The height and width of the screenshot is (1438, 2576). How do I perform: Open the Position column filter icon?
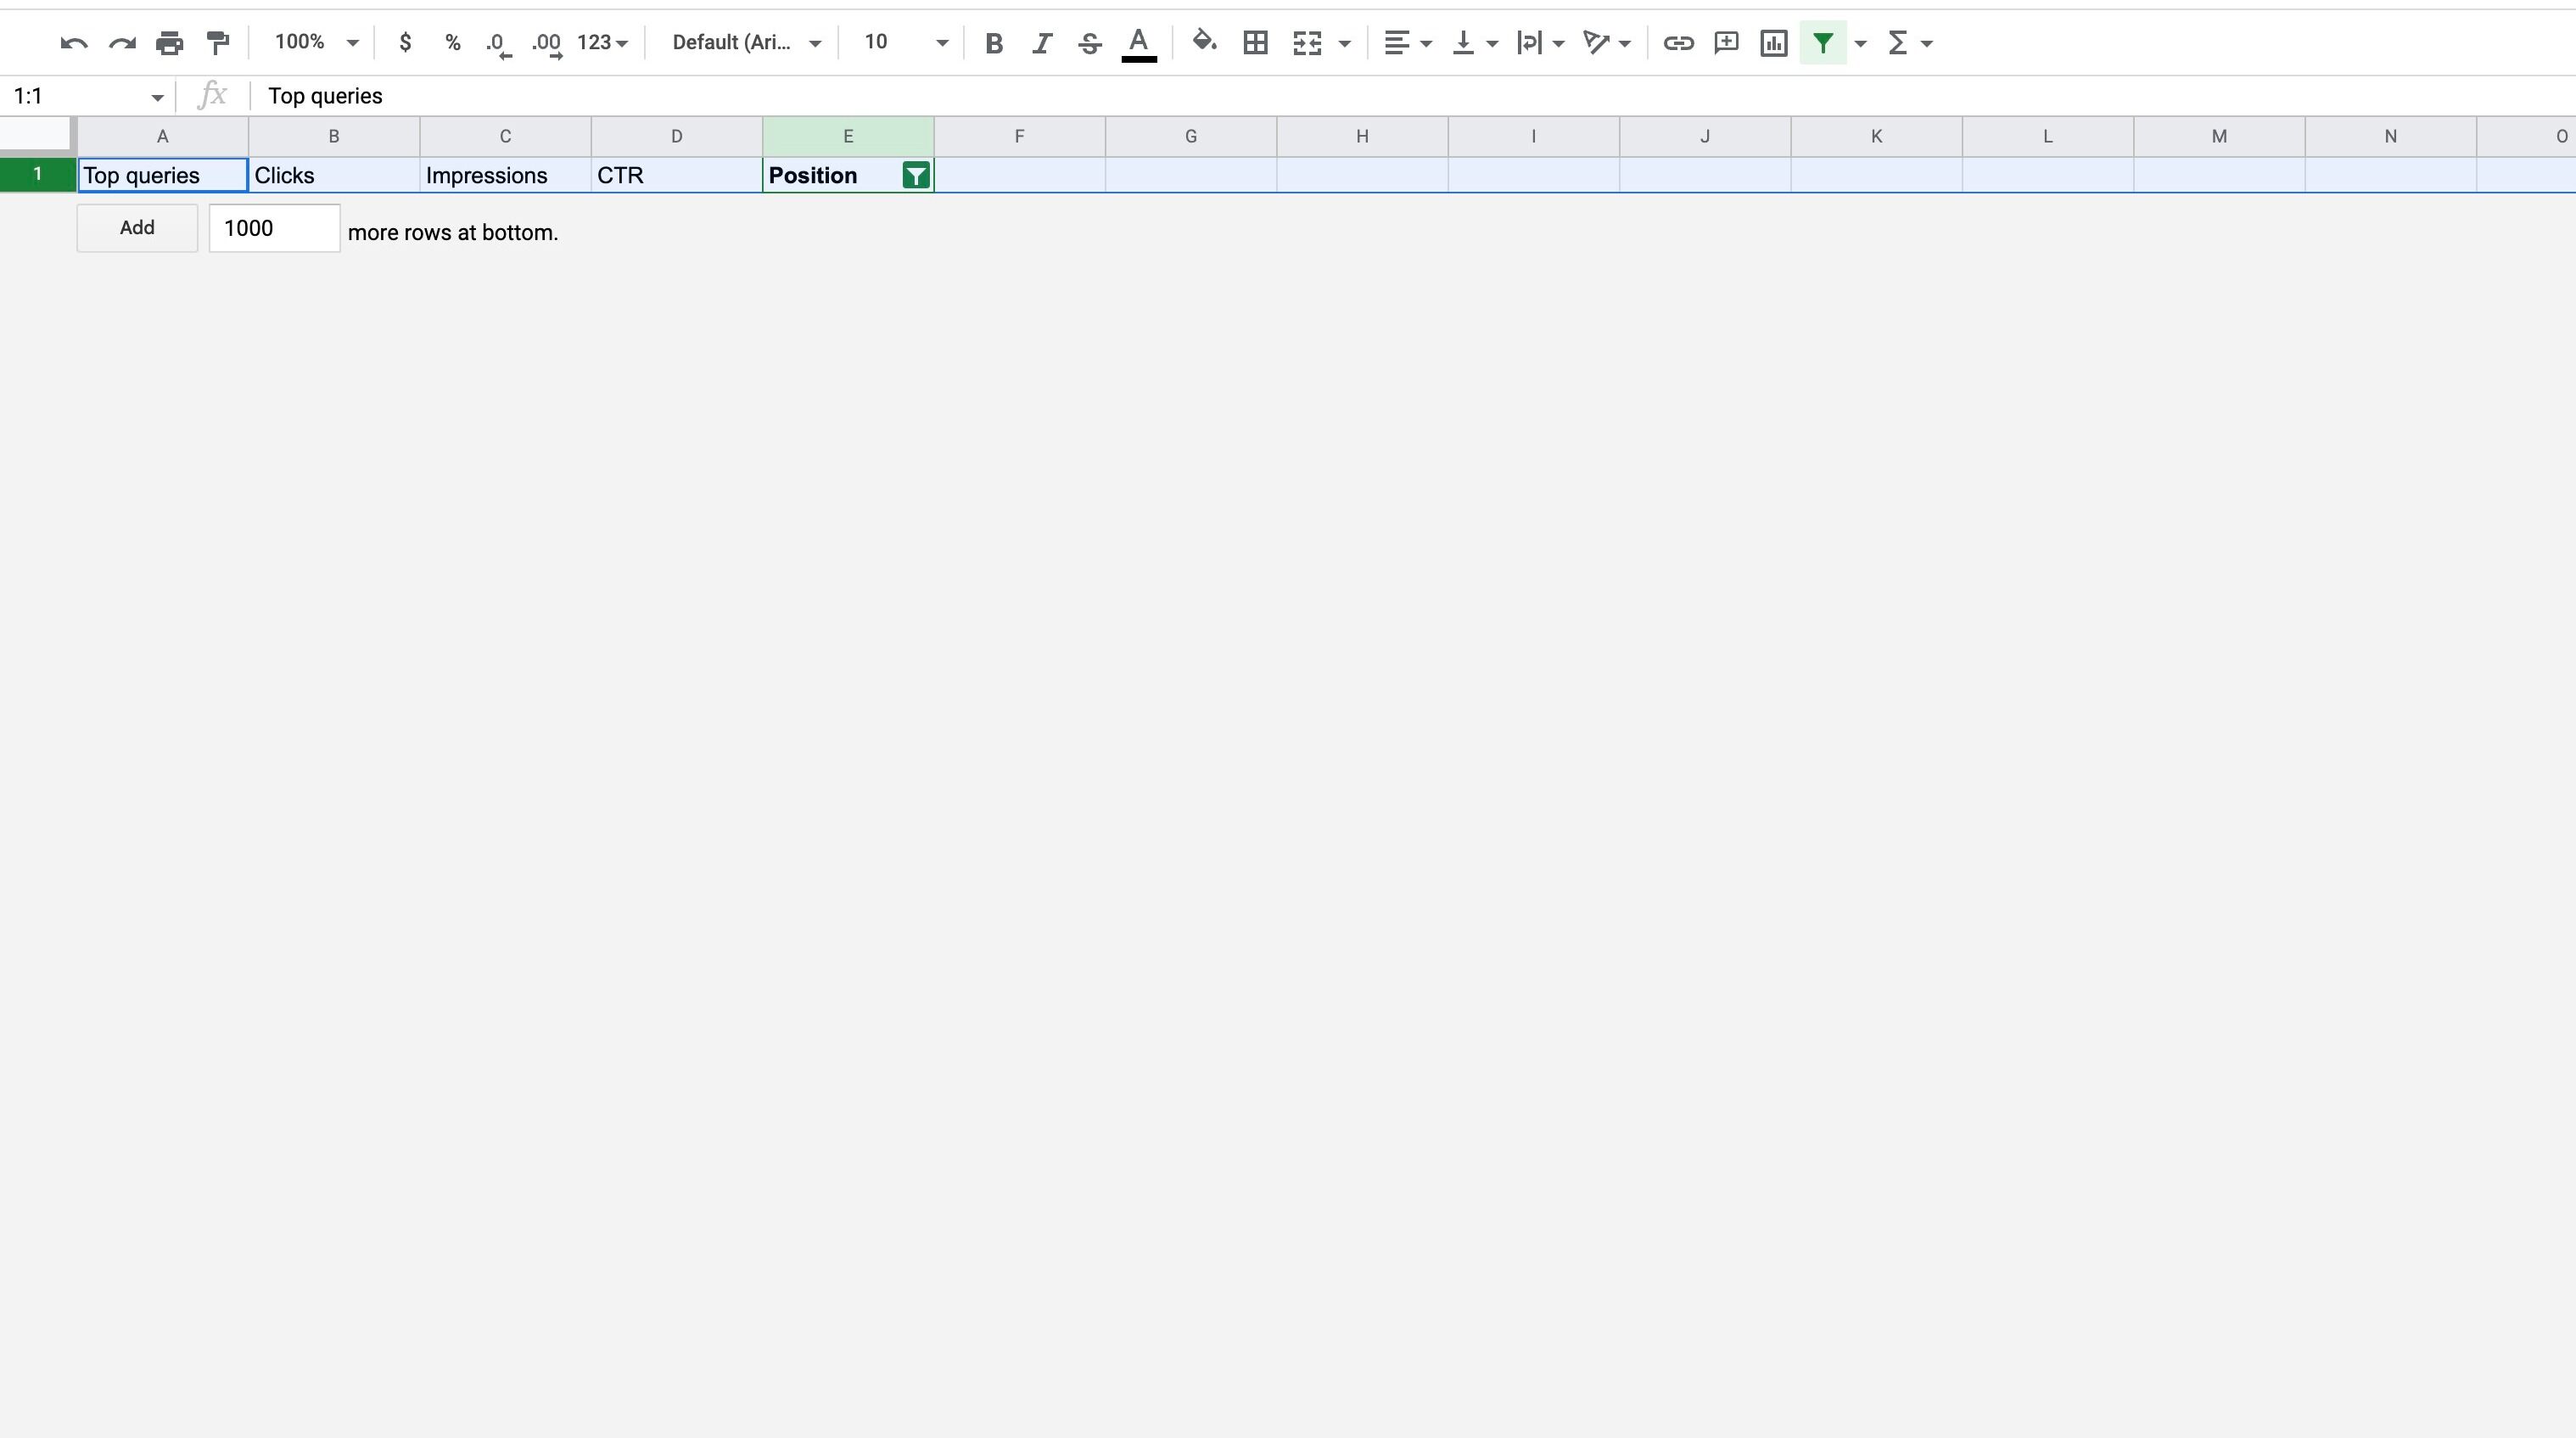(x=916, y=176)
